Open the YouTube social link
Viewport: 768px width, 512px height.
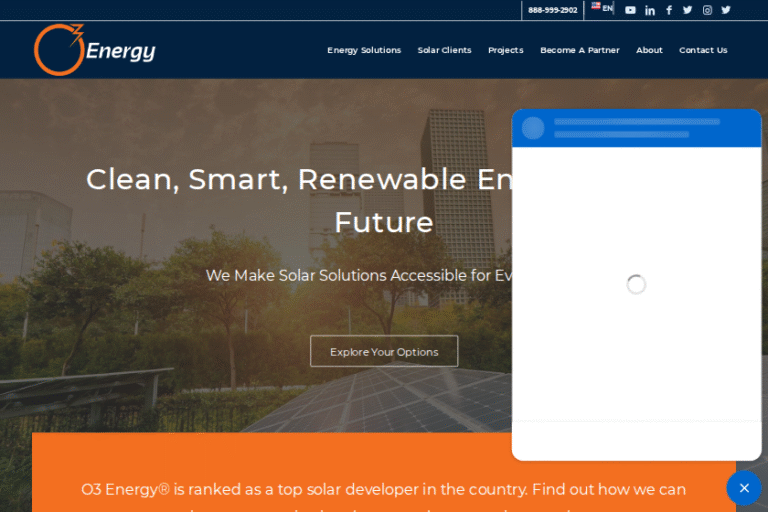[x=630, y=10]
